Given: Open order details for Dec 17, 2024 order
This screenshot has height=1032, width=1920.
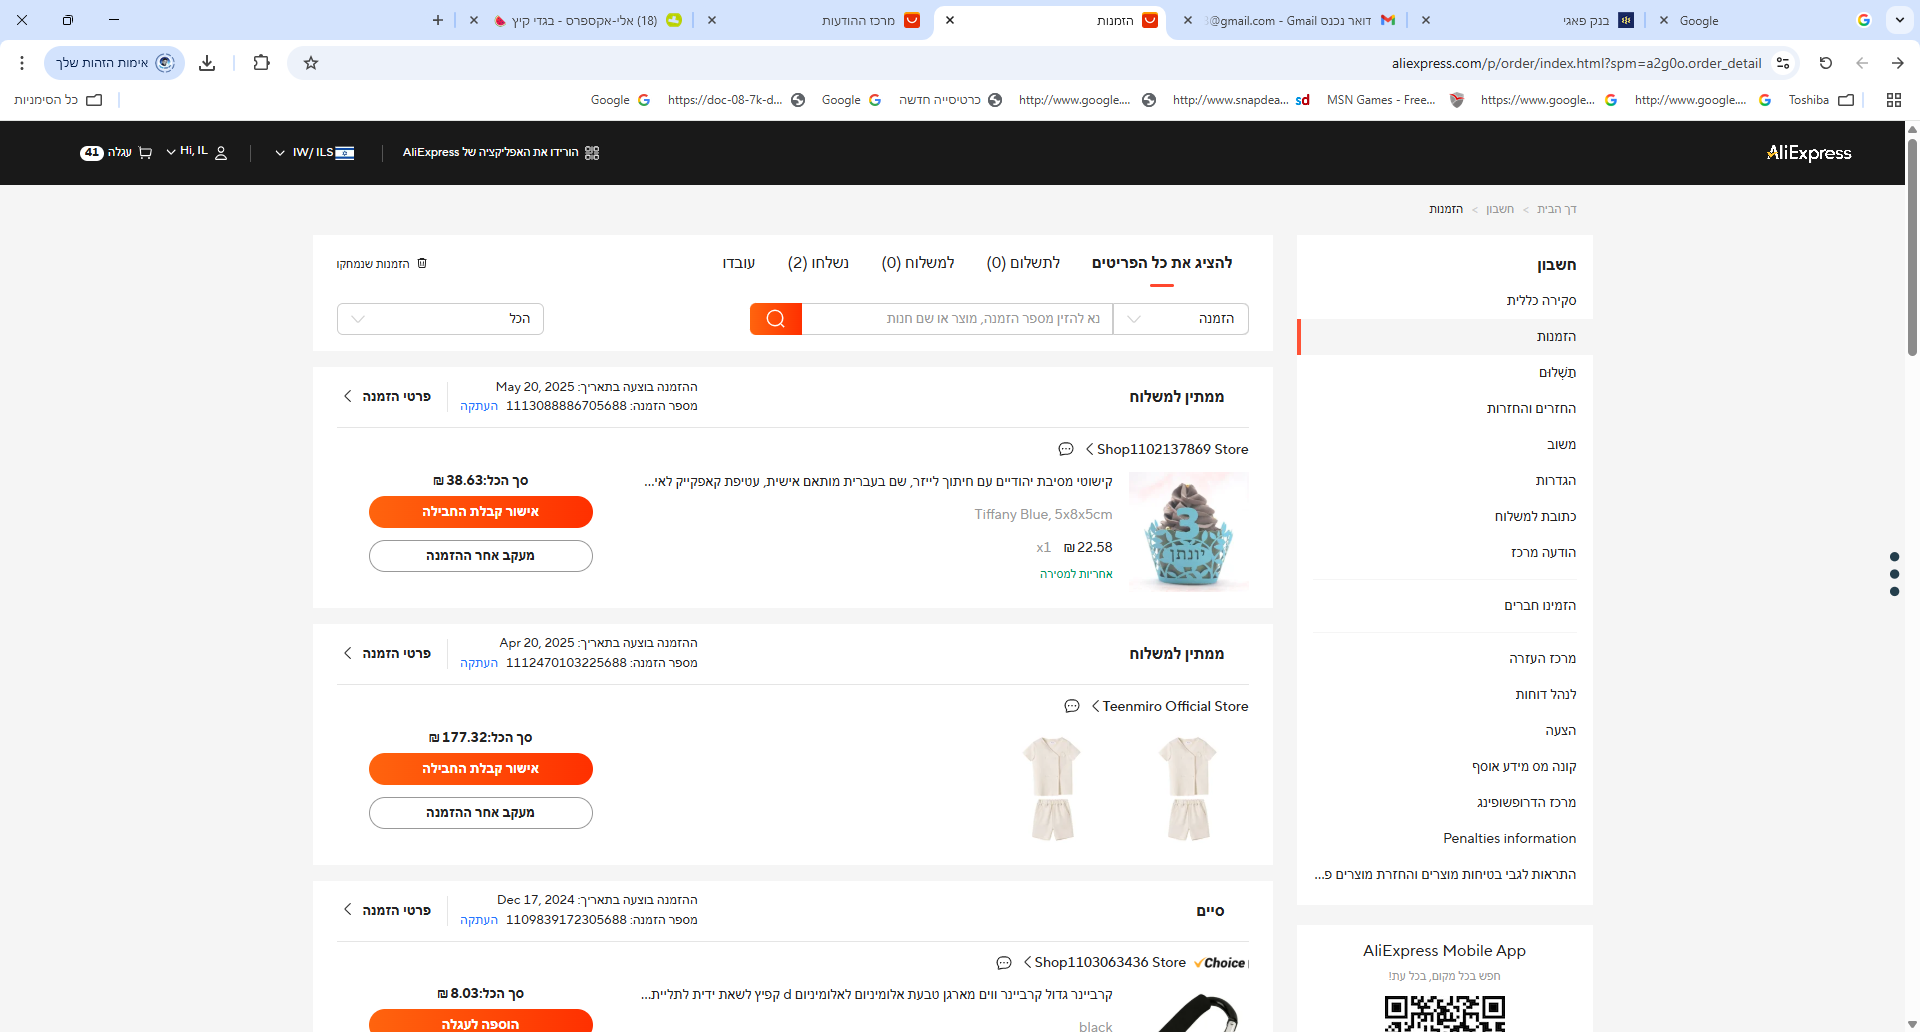Looking at the screenshot, I should (387, 911).
